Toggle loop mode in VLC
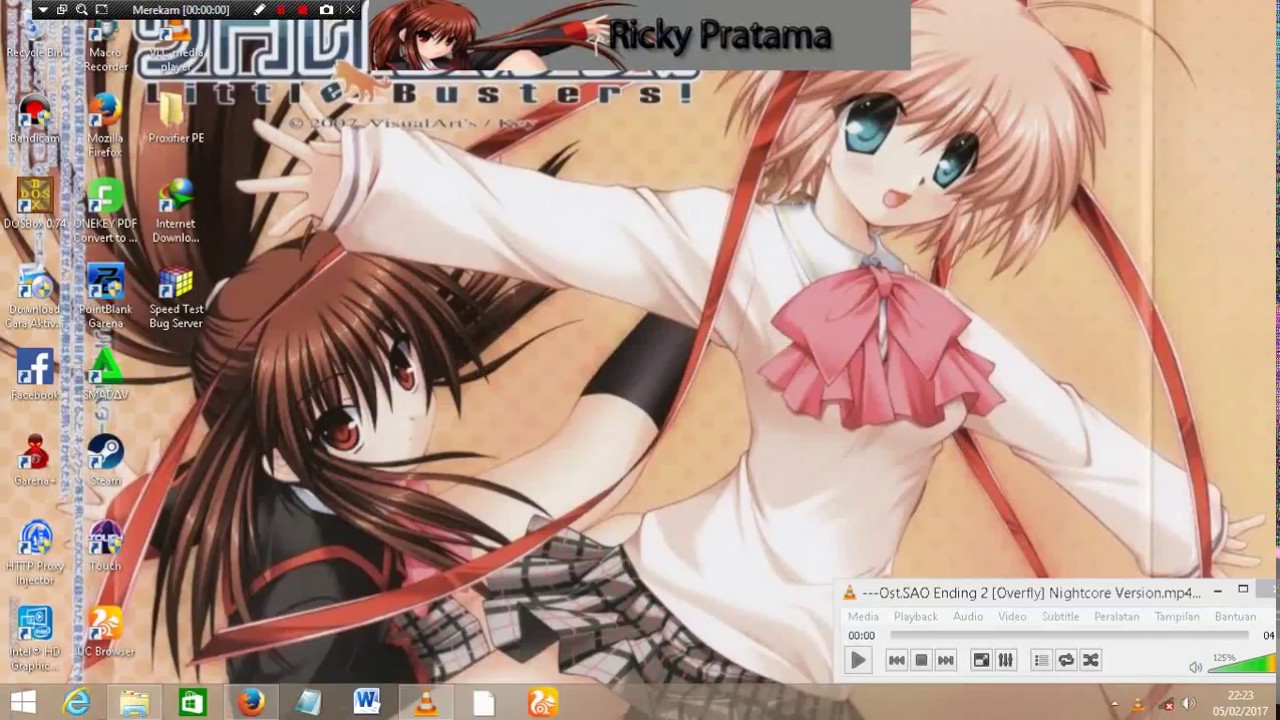Screen dimensions: 1280x720 coord(1066,660)
